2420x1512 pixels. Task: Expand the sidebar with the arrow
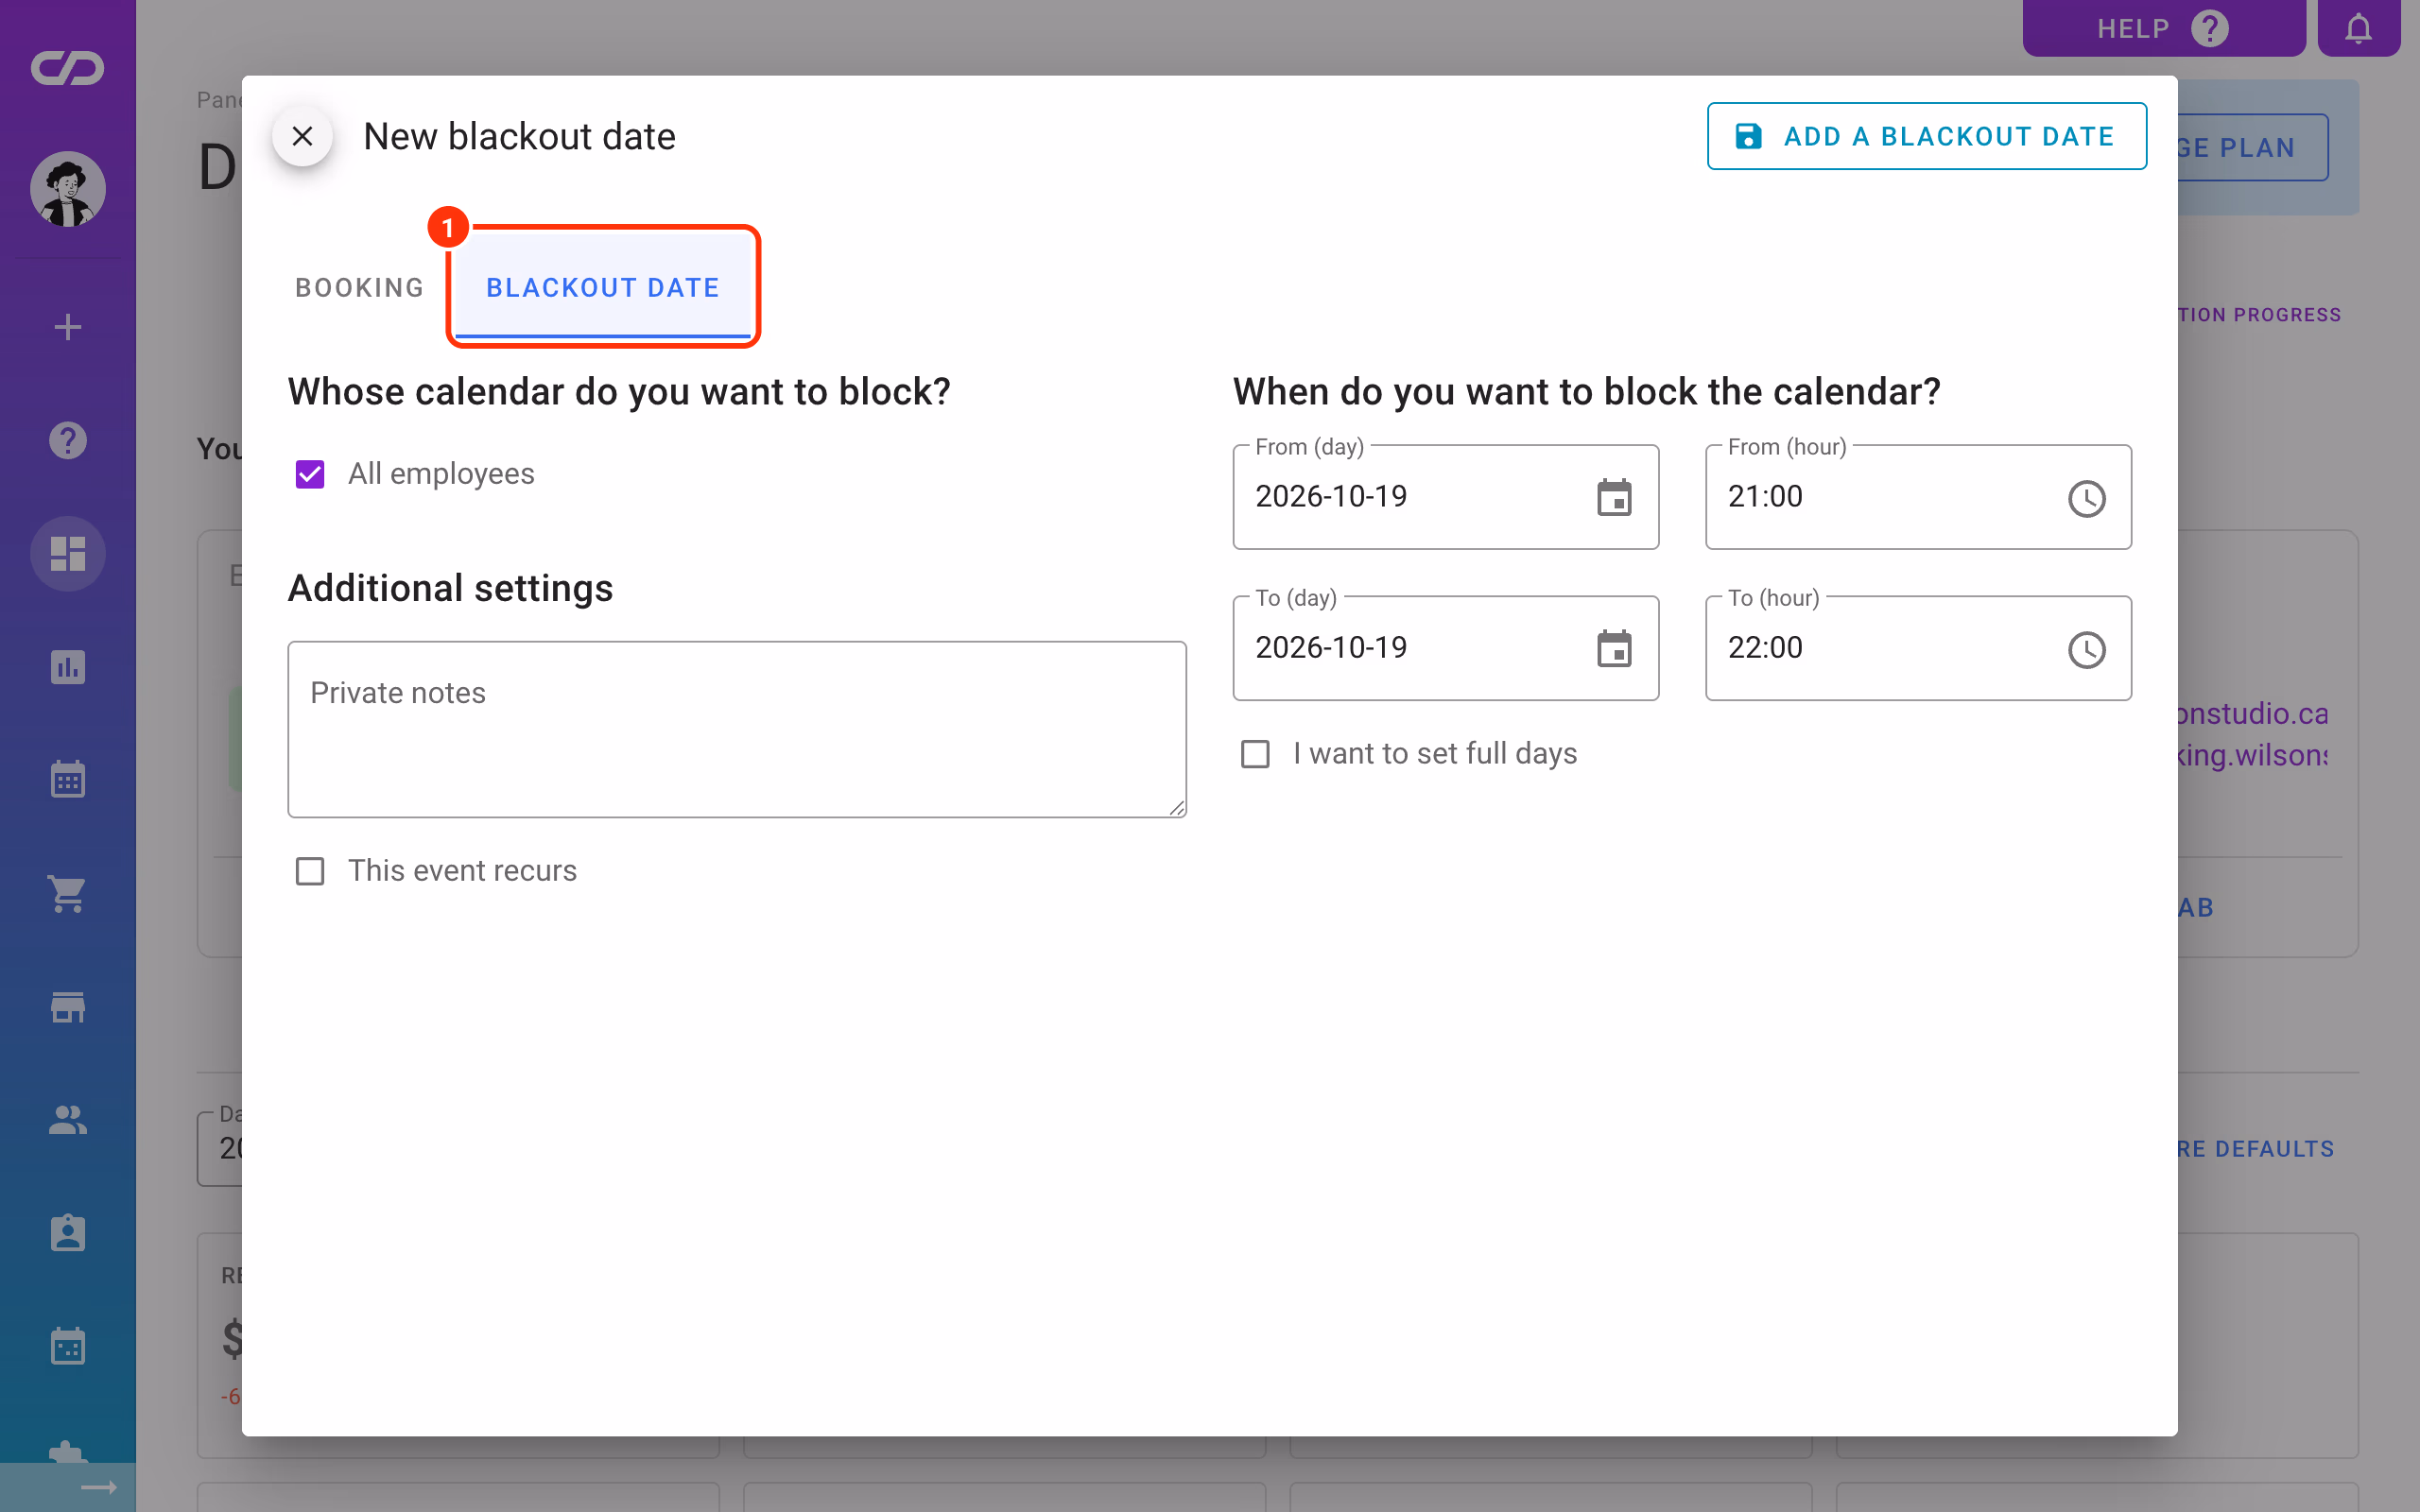pos(98,1488)
